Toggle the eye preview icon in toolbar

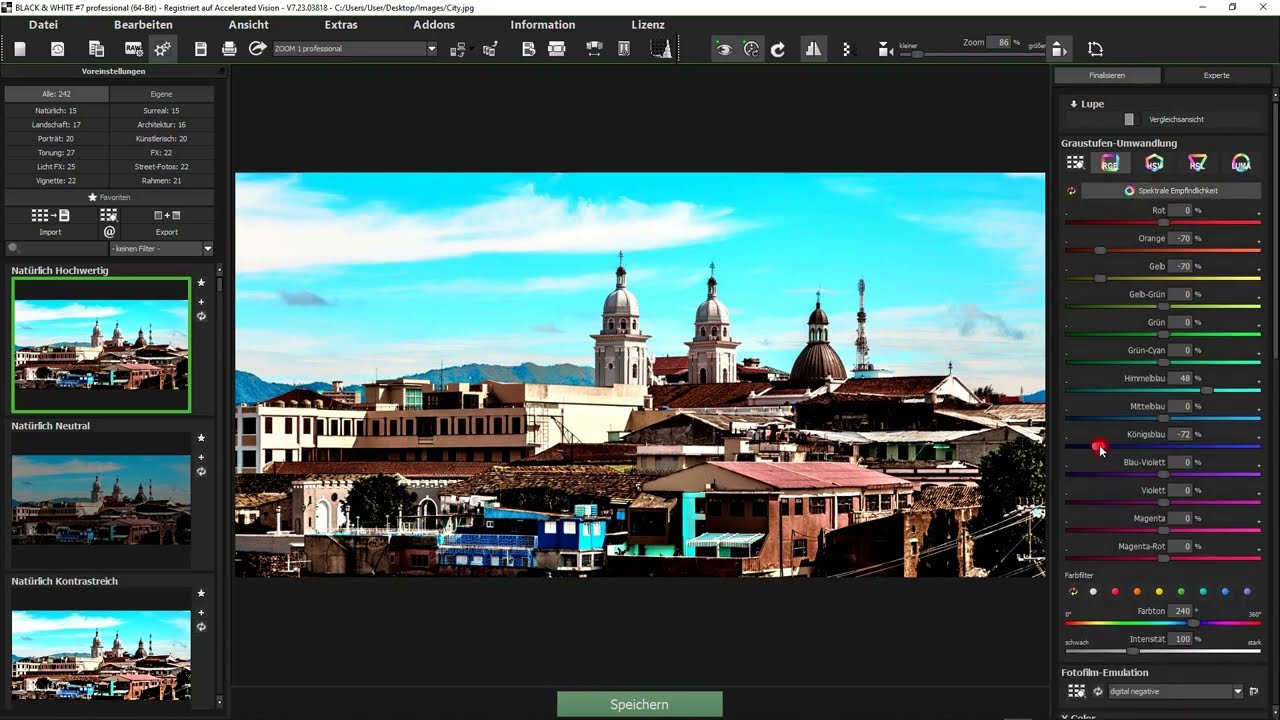point(724,49)
